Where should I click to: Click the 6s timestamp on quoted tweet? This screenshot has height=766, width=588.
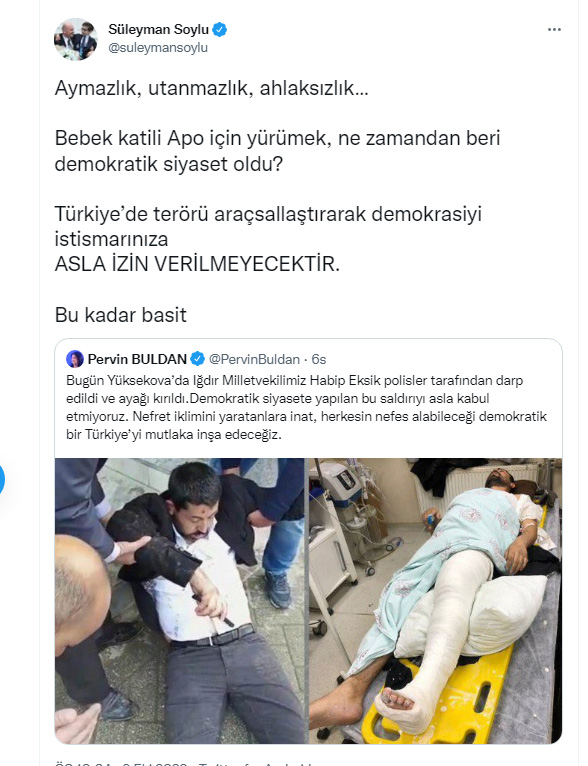pyautogui.click(x=319, y=360)
